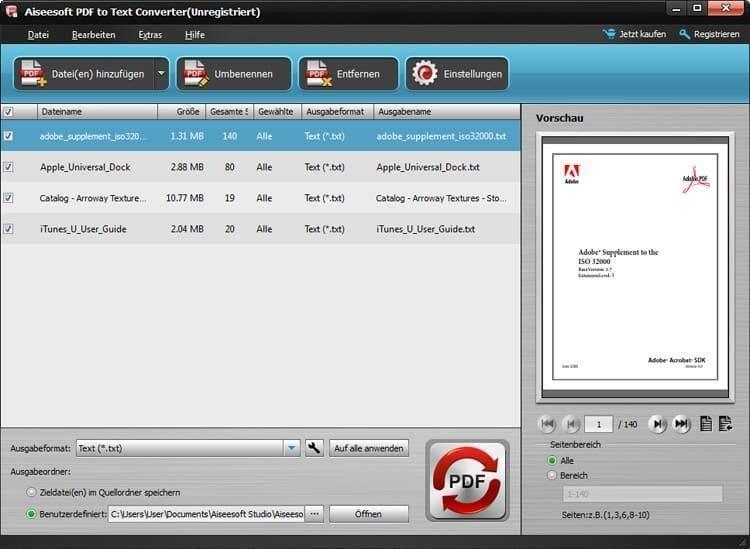Click output name iTunes_U_User_Guide.txt
Screen dimensions: 750x549
[426, 229]
